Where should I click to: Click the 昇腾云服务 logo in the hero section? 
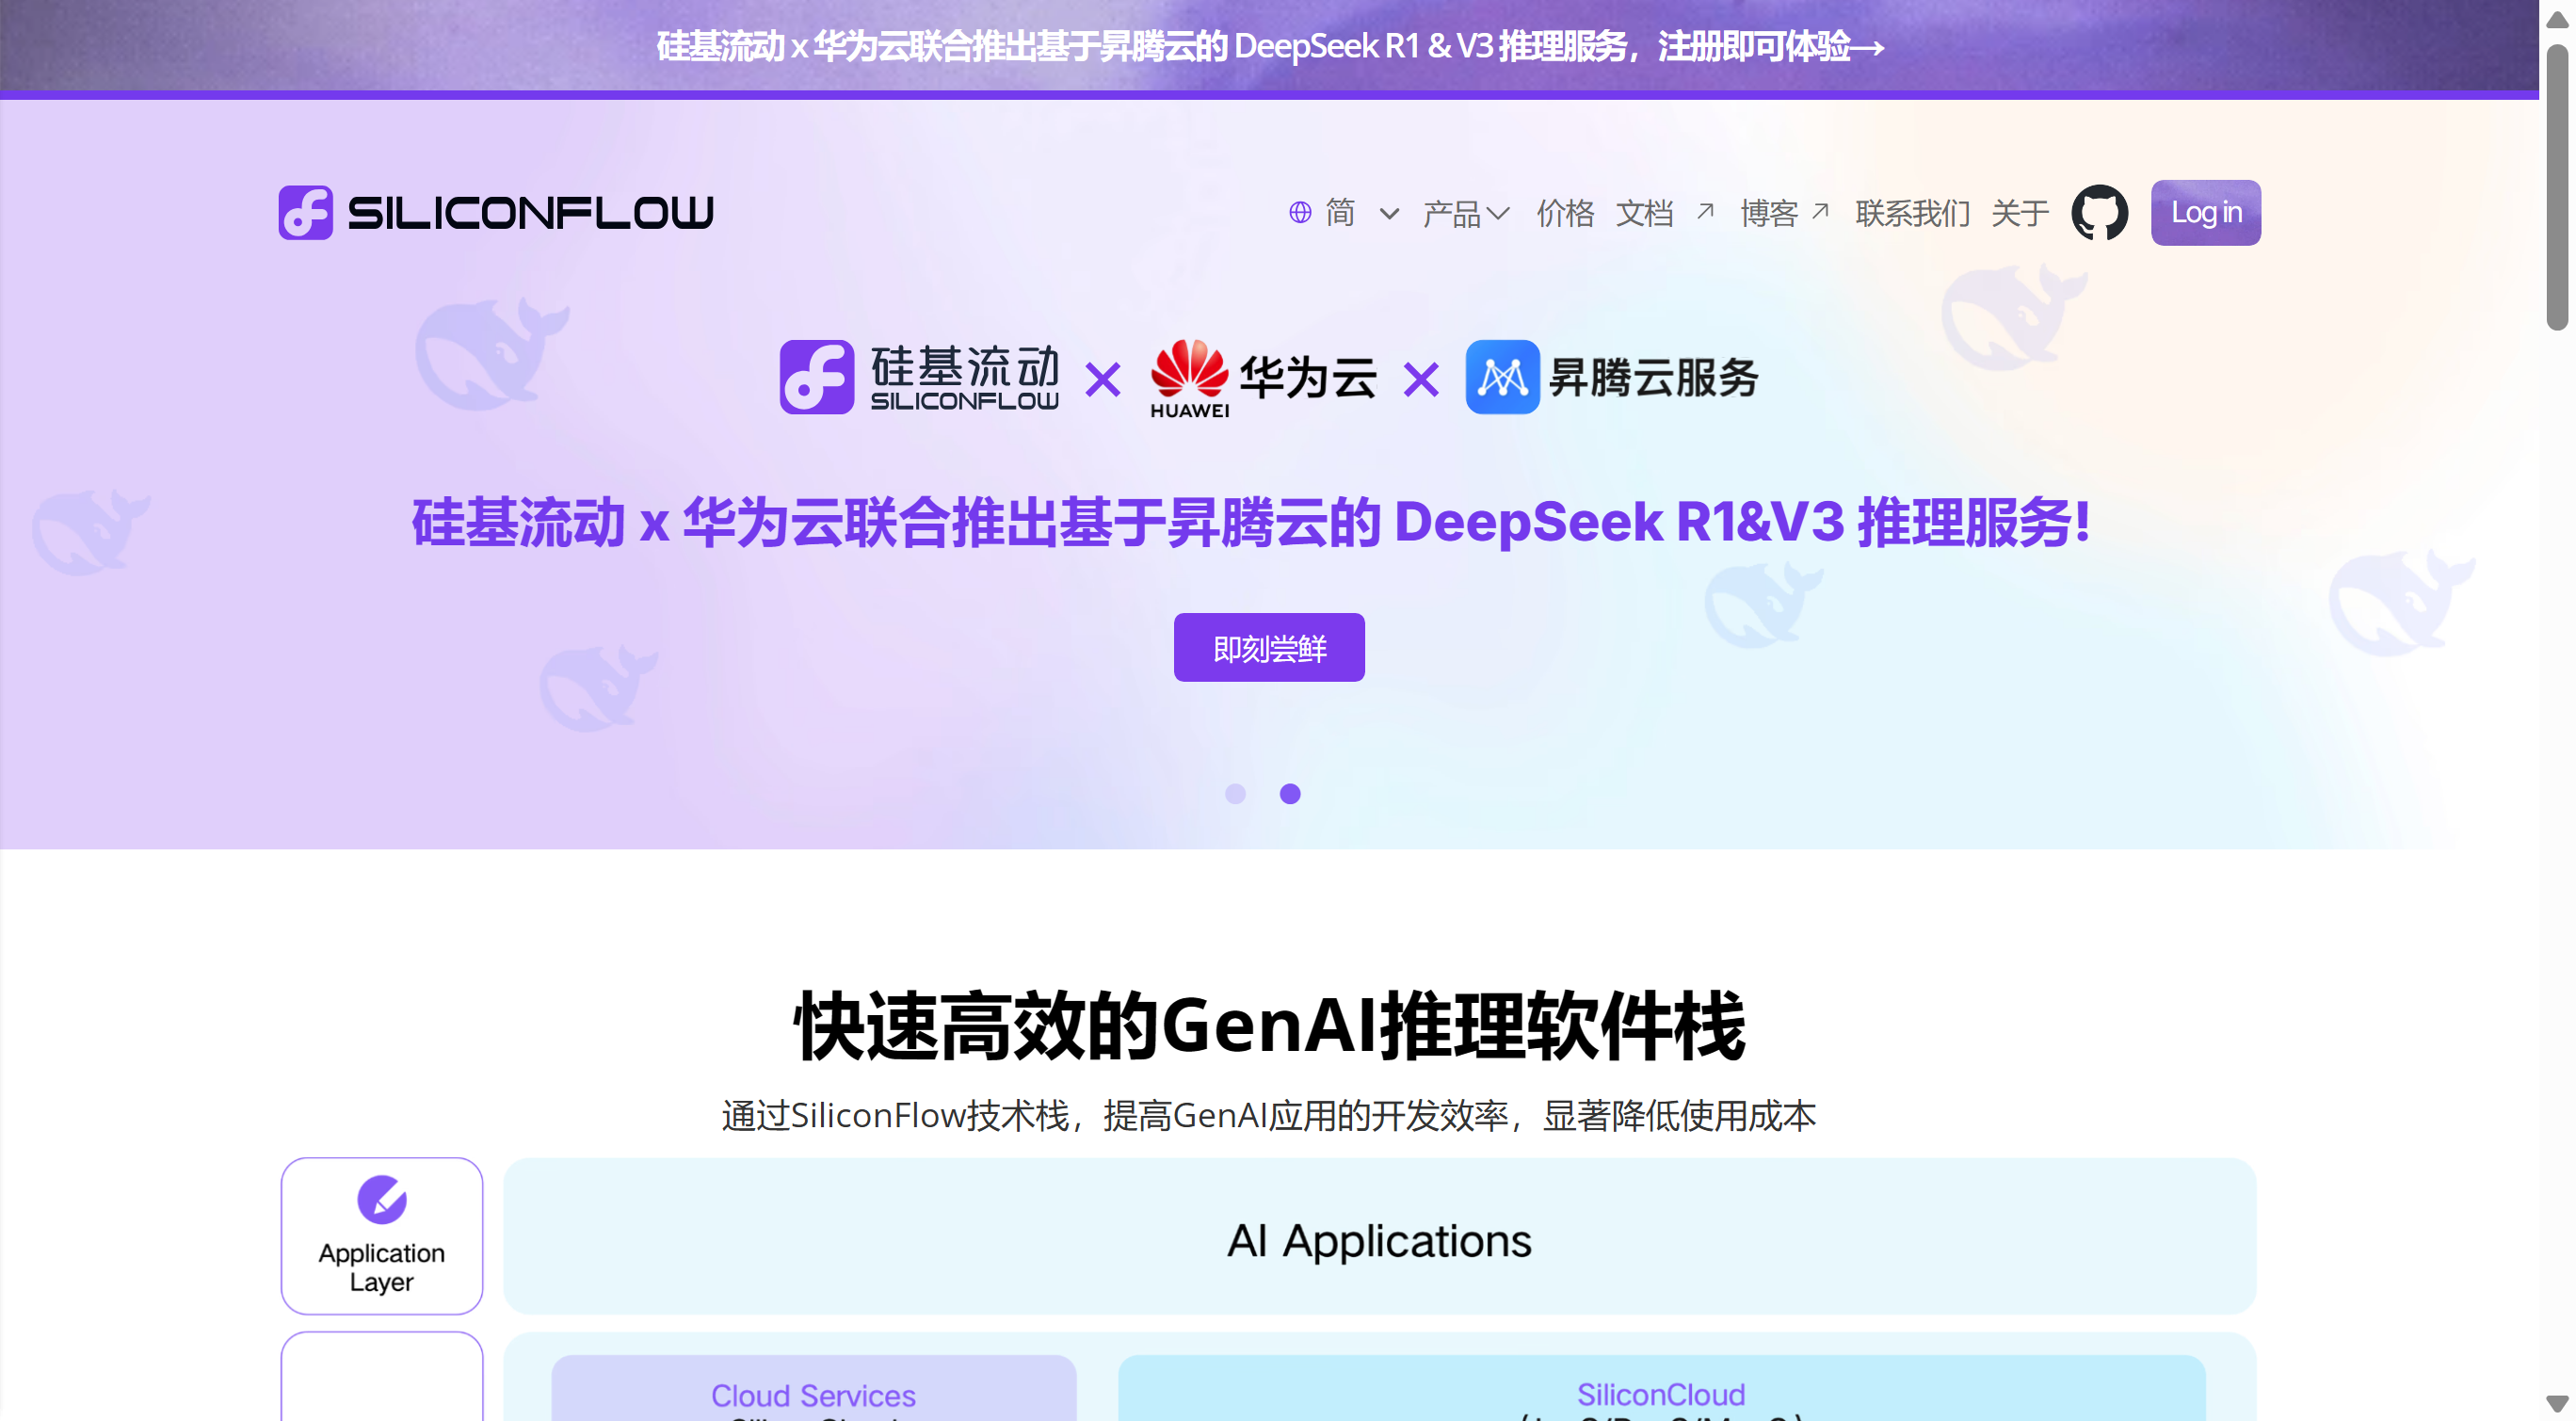coord(1610,379)
